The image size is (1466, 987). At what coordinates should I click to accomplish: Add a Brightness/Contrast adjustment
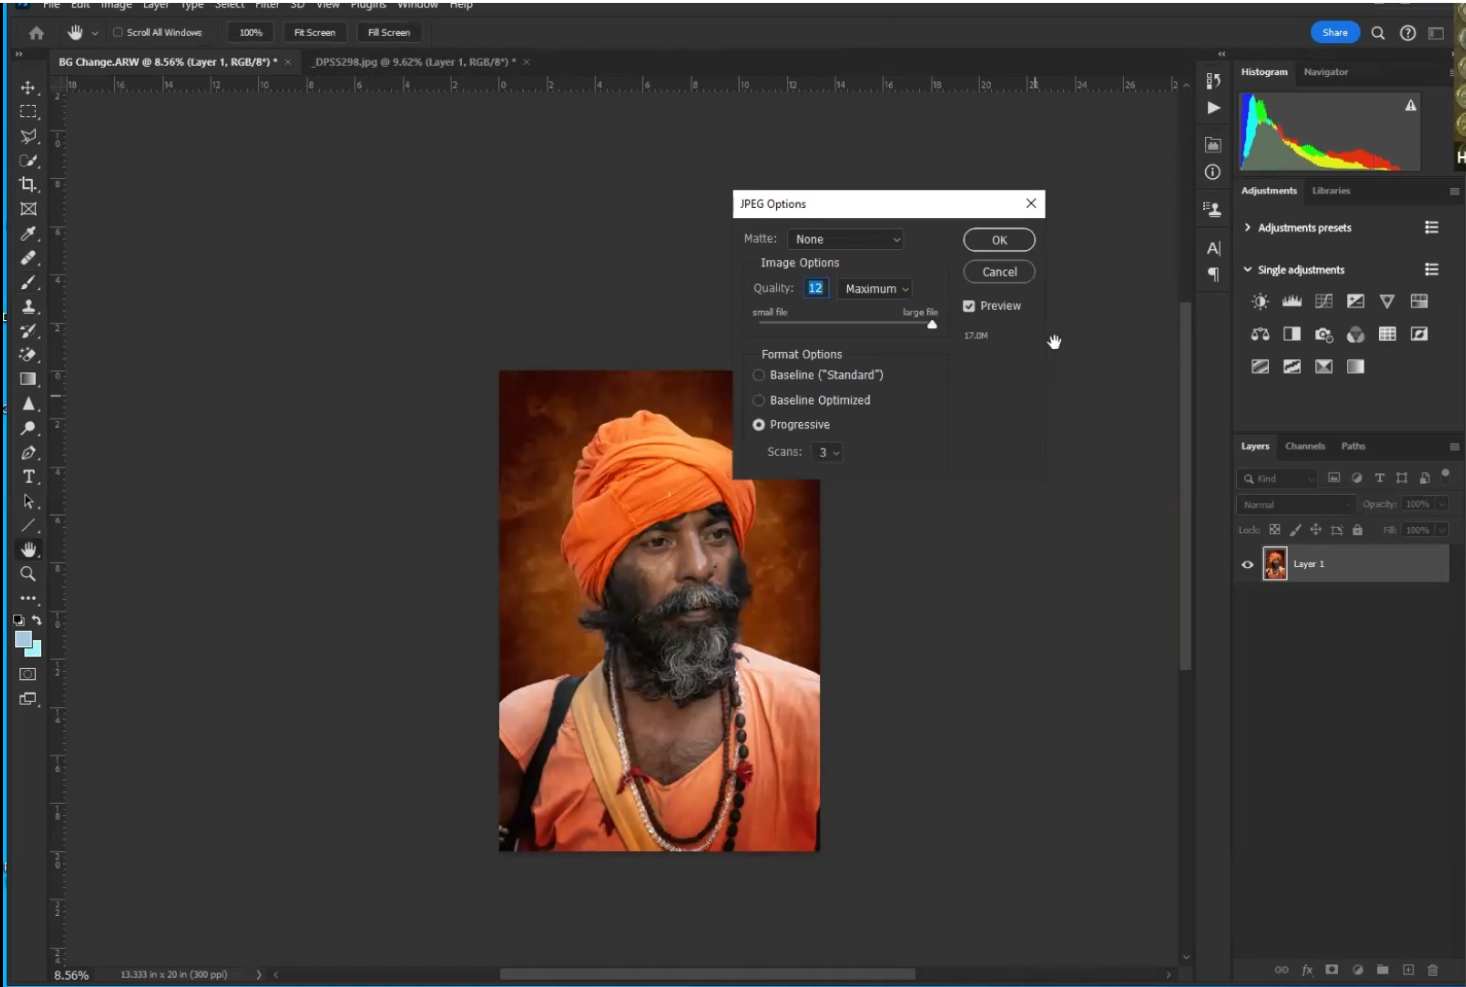click(x=1260, y=302)
